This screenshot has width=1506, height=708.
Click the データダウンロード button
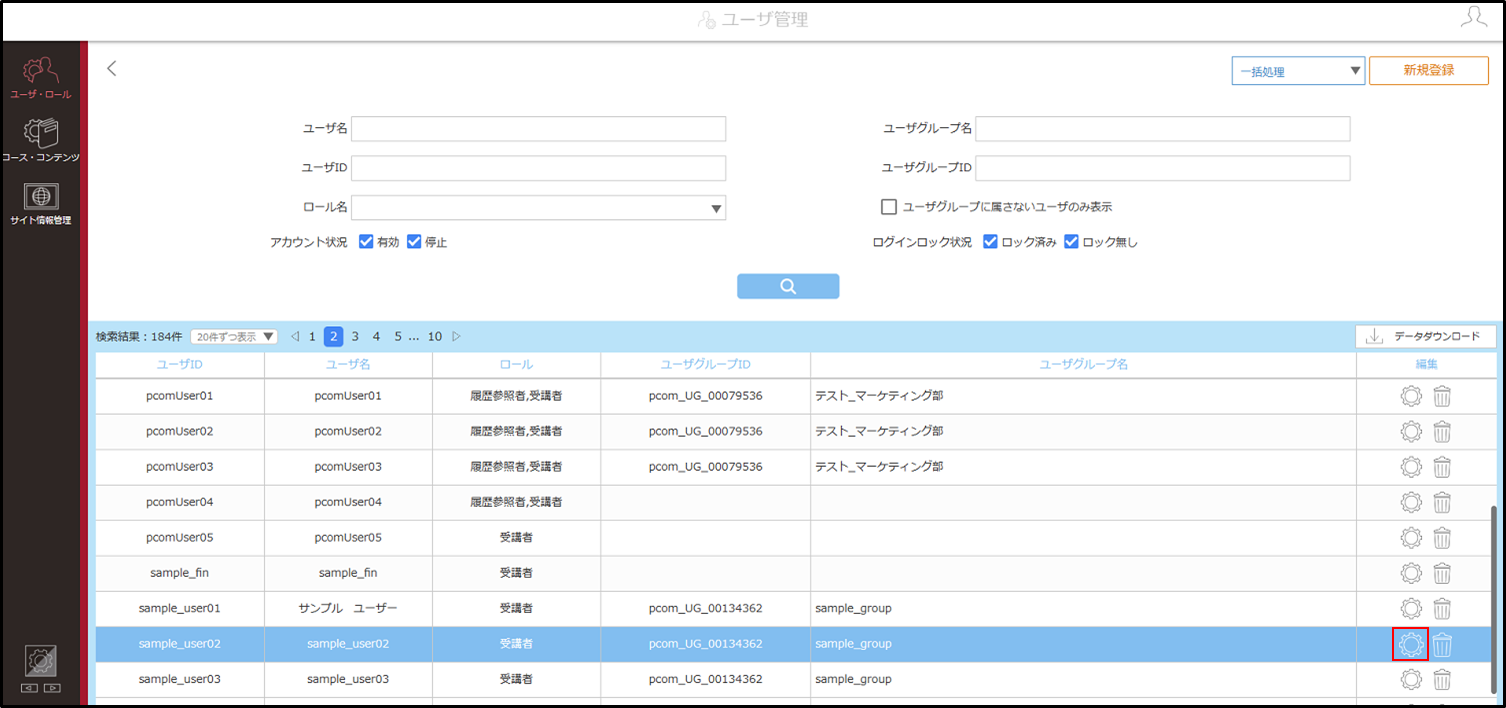[x=1426, y=337]
